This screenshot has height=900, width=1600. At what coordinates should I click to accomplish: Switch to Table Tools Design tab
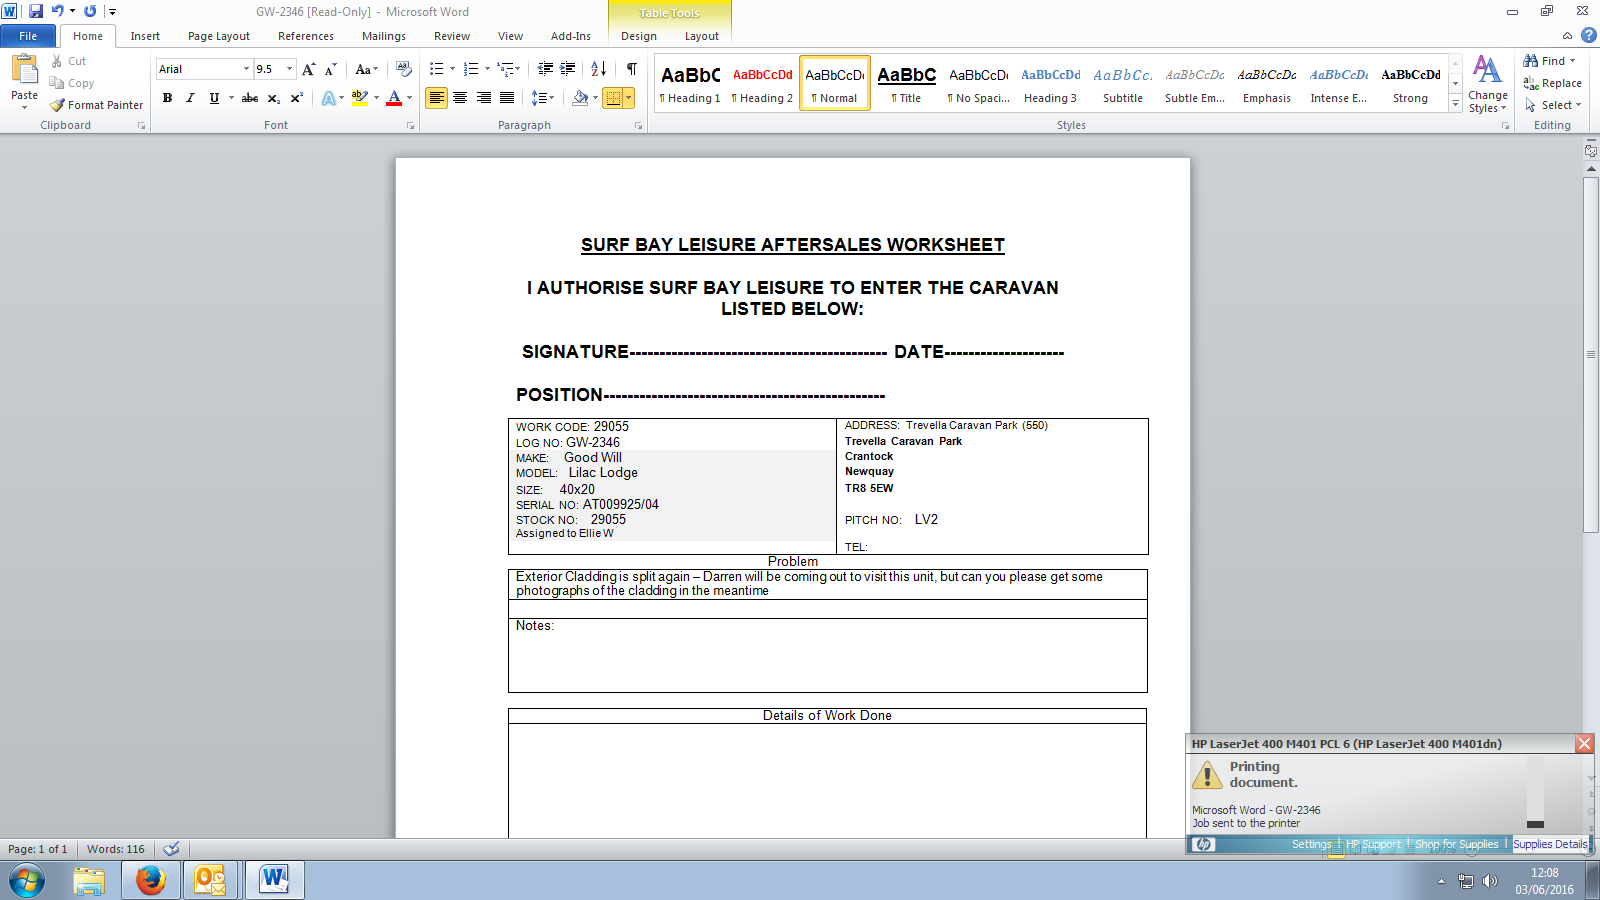click(x=639, y=36)
